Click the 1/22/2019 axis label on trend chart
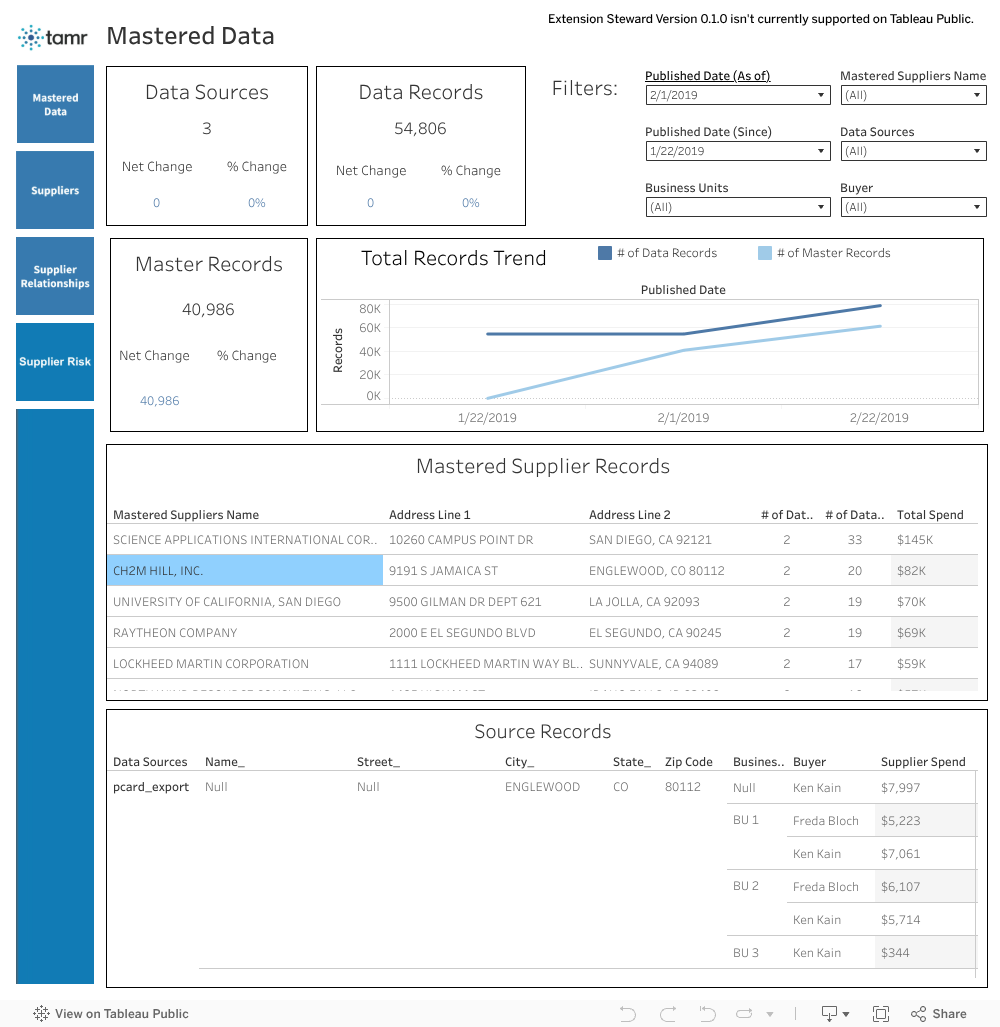The image size is (1000, 1027). pyautogui.click(x=487, y=418)
